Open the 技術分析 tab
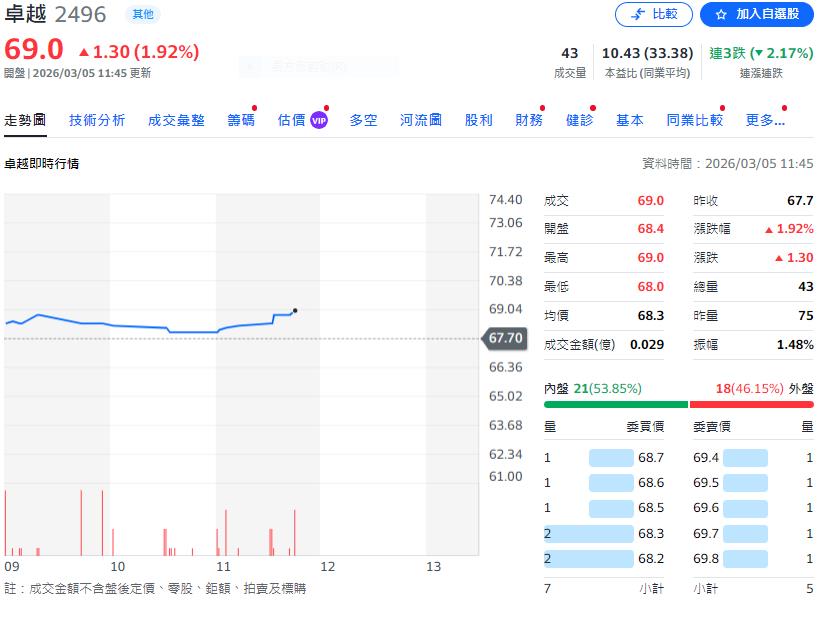 [97, 120]
